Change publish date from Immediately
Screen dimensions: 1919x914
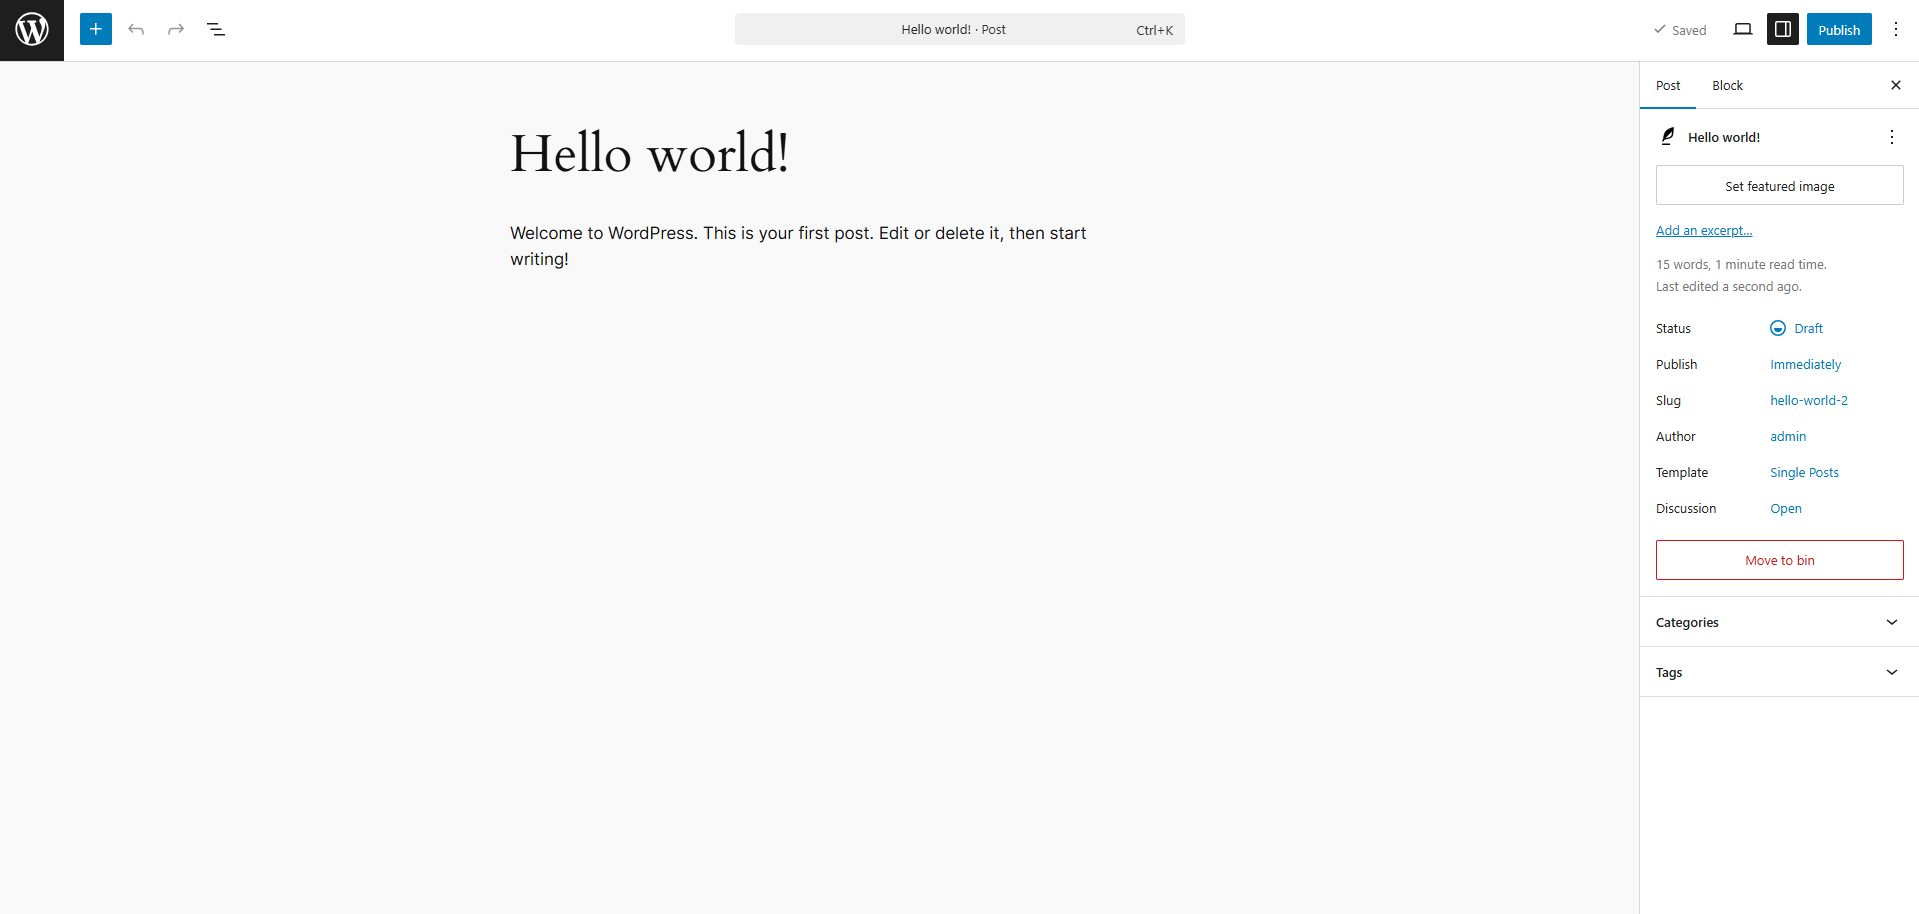pos(1805,364)
